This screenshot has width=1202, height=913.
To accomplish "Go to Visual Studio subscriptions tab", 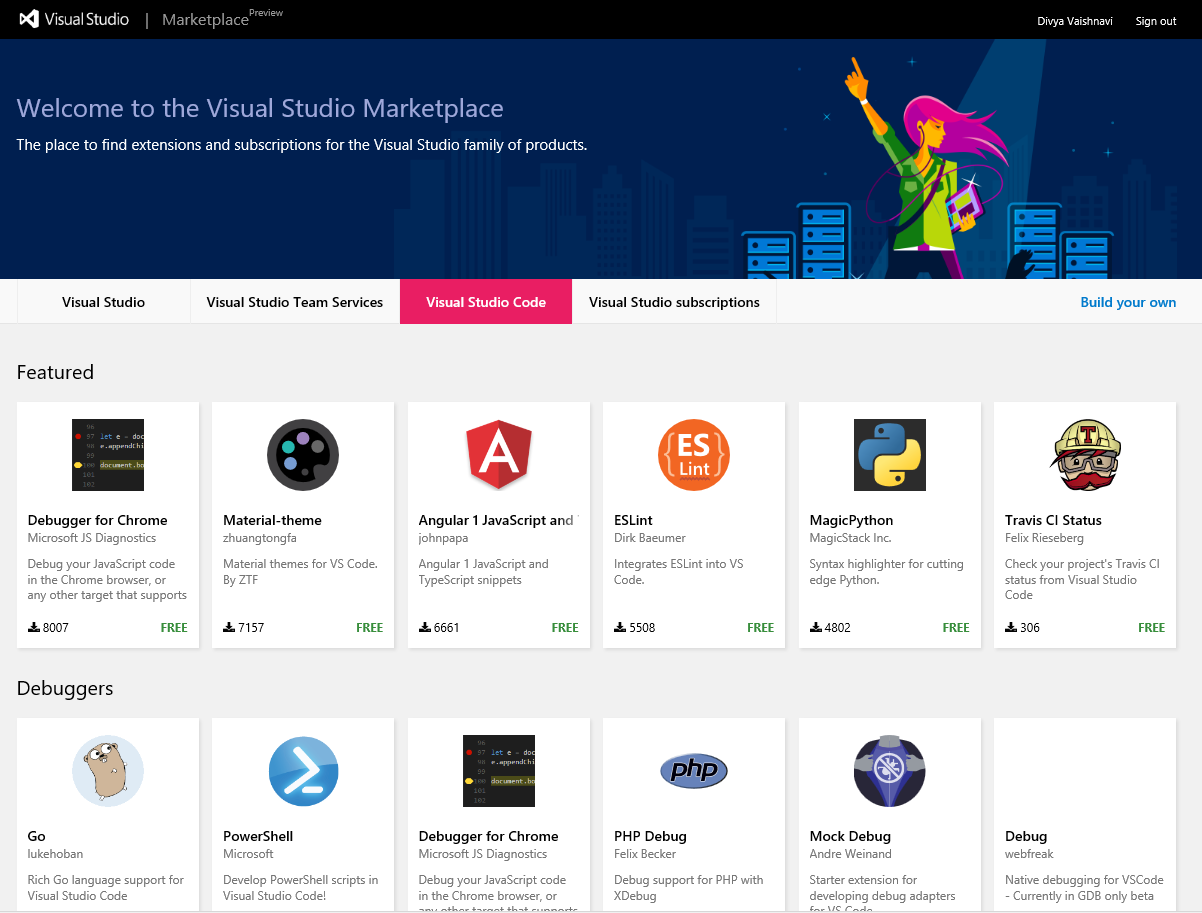I will (674, 302).
